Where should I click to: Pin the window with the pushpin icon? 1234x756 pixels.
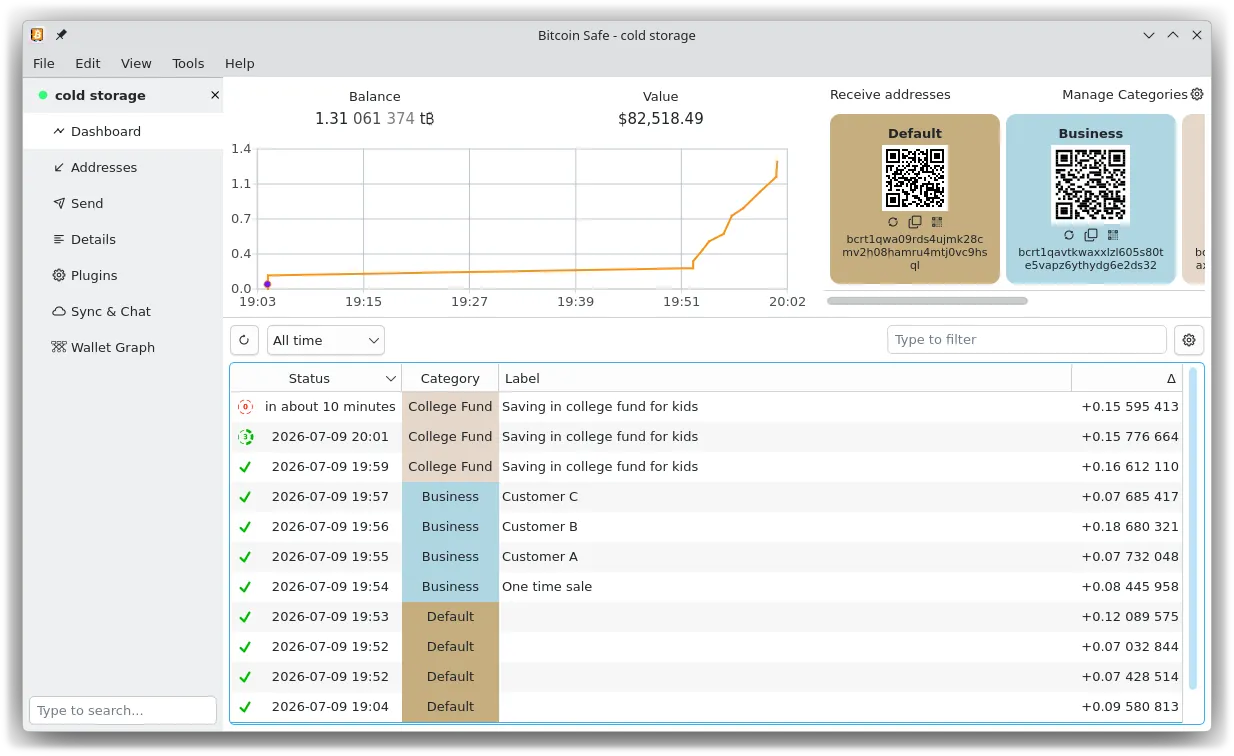pos(61,35)
